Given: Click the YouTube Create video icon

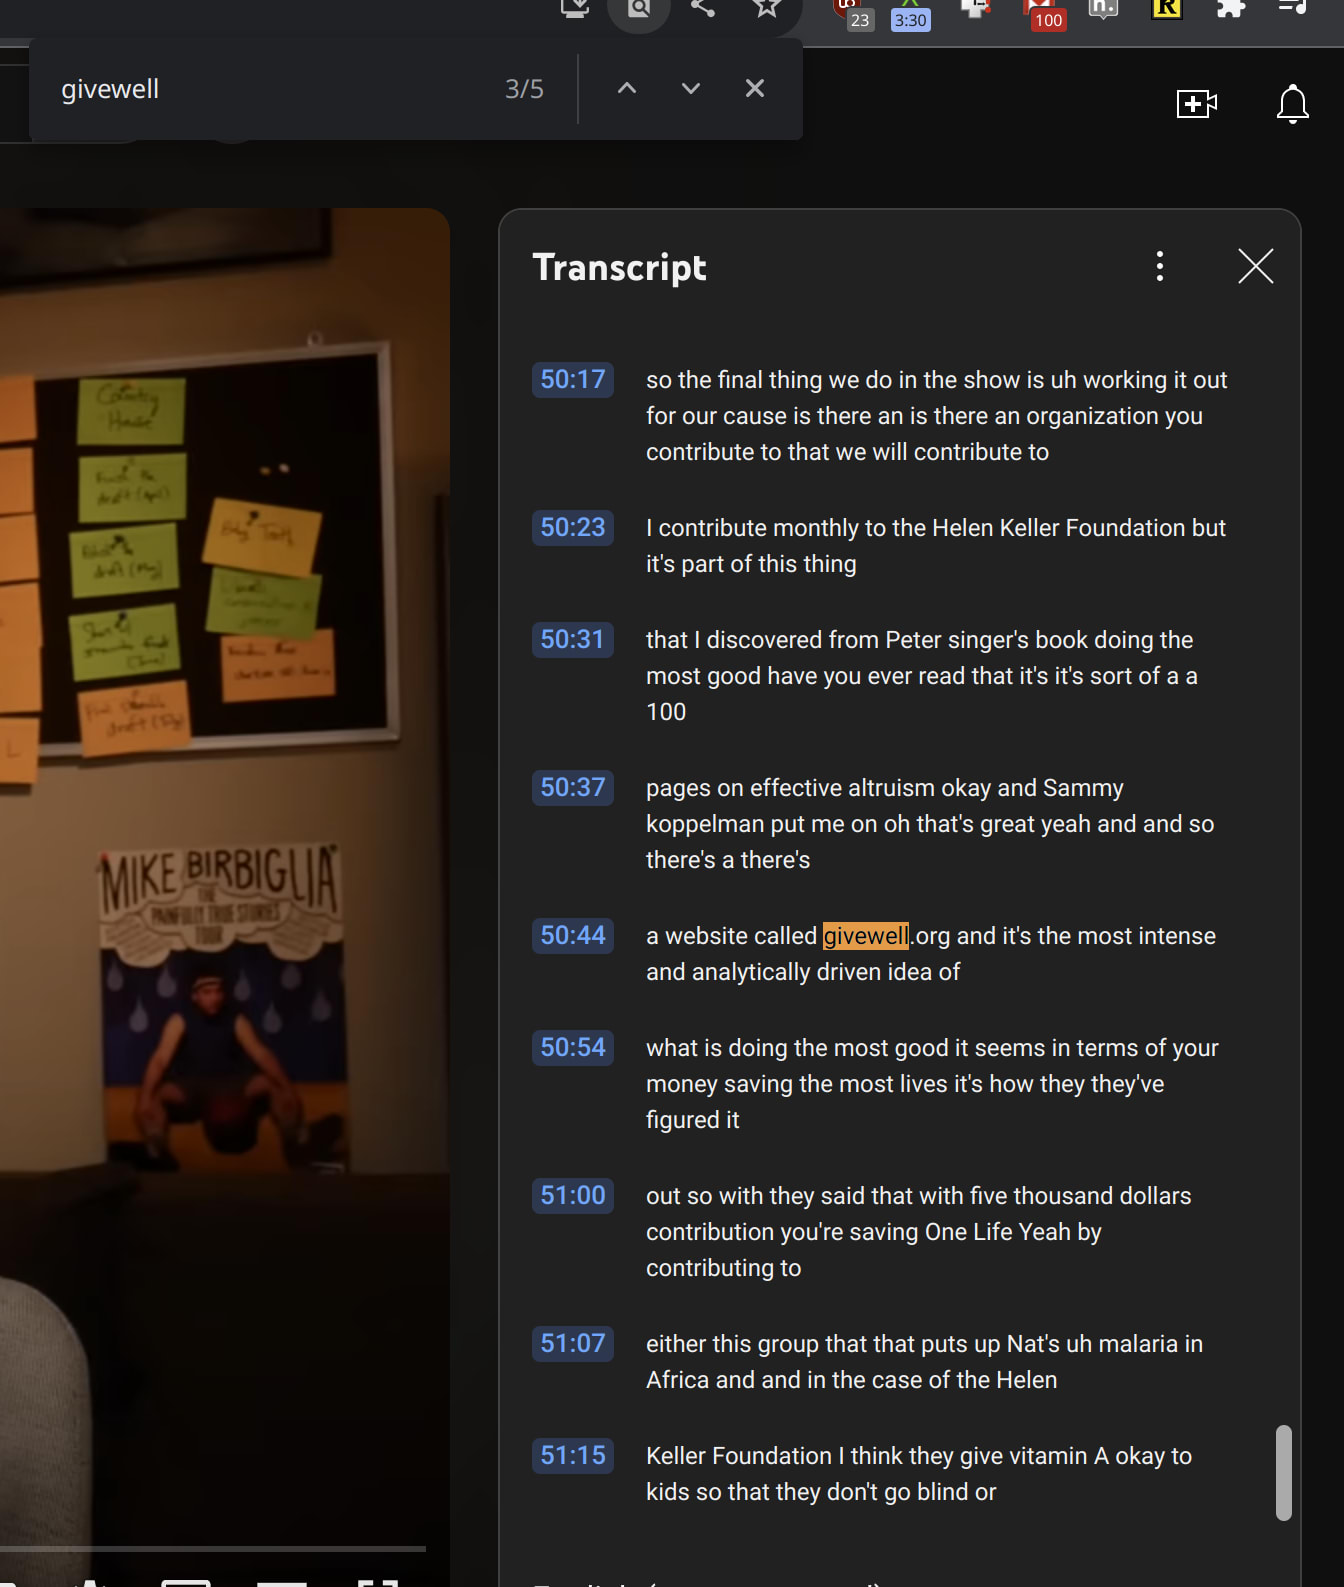Looking at the screenshot, I should [1196, 104].
